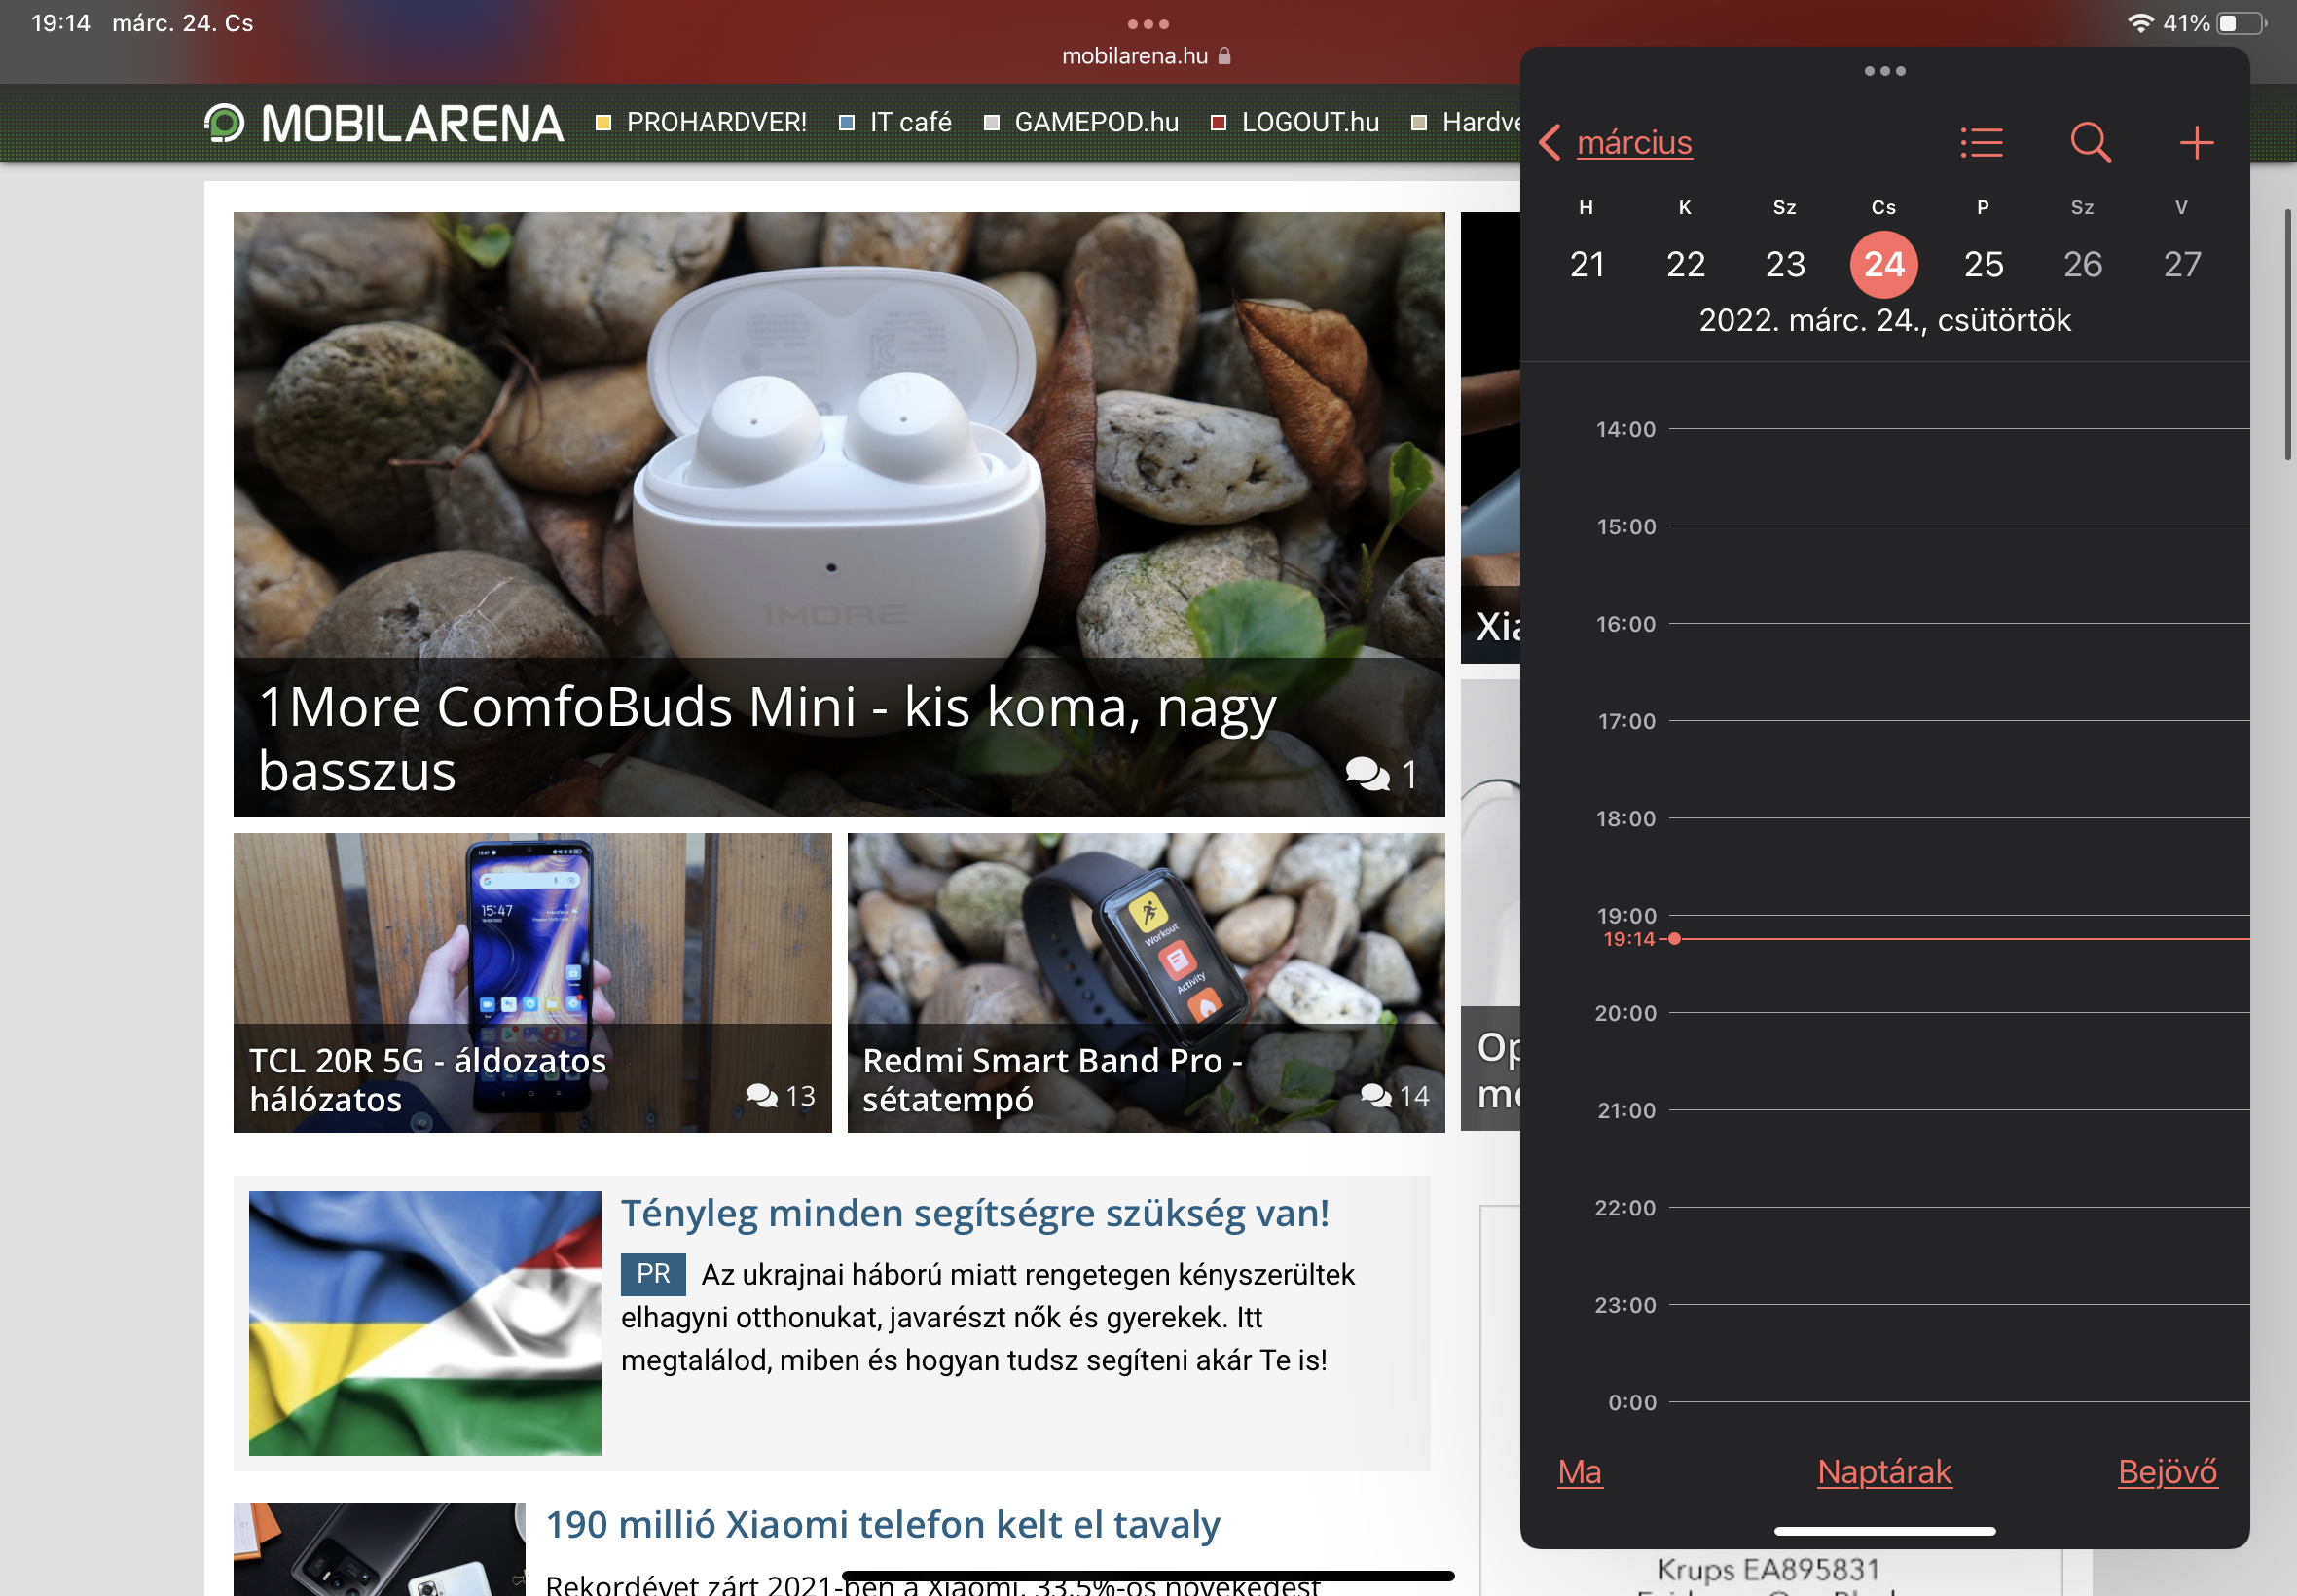Tap the Slide Over three-dots handle
This screenshot has height=1596, width=2297.
[1884, 71]
